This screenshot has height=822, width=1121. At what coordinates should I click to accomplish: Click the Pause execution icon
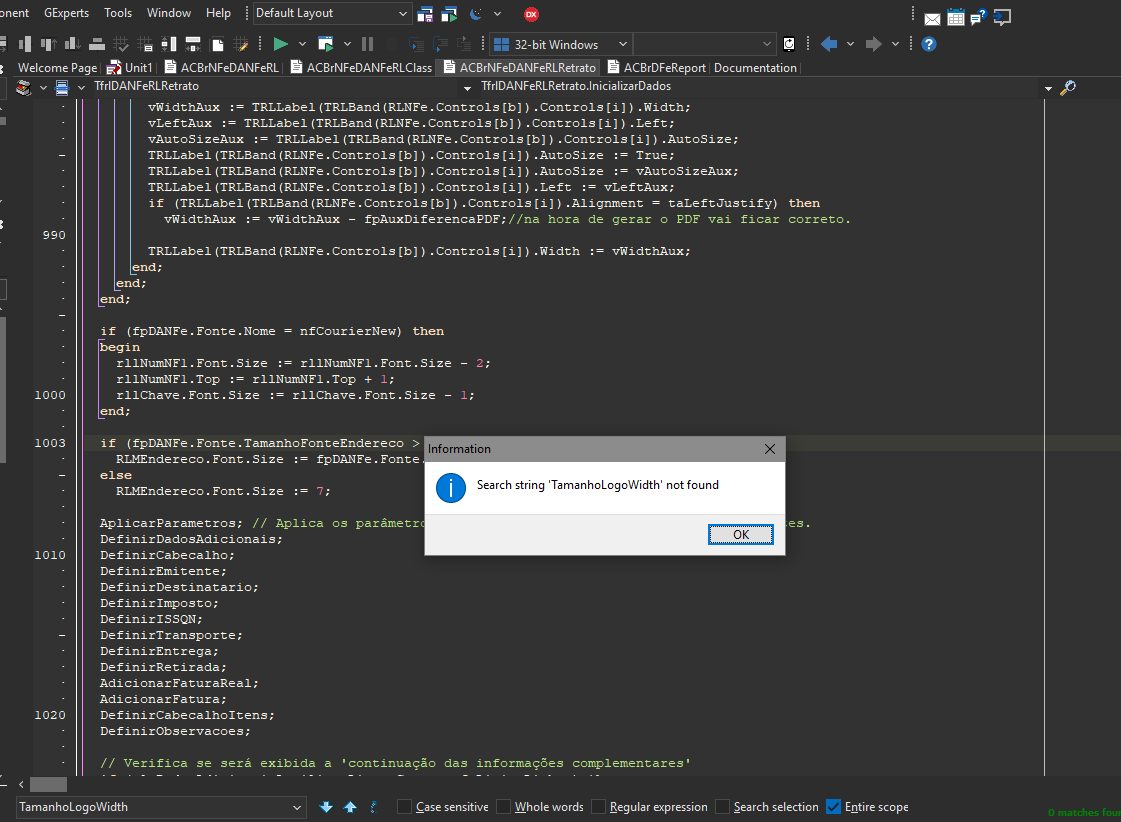coord(367,44)
